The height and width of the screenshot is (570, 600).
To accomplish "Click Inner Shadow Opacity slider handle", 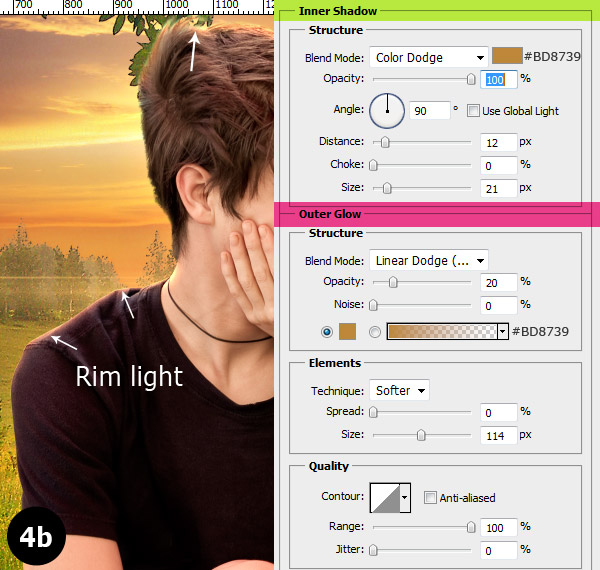I will click(471, 79).
